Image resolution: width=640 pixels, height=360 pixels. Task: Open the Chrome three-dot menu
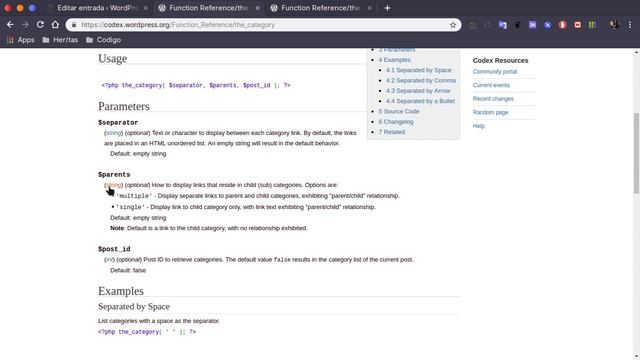[630, 25]
